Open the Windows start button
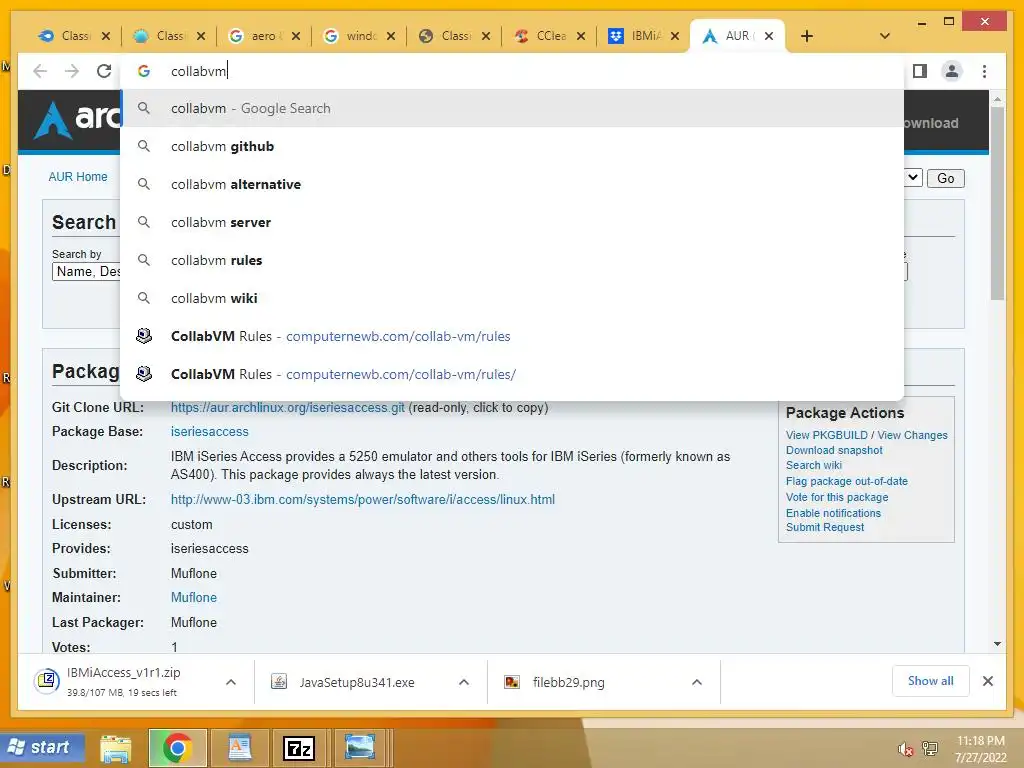Image resolution: width=1024 pixels, height=768 pixels. 43,747
